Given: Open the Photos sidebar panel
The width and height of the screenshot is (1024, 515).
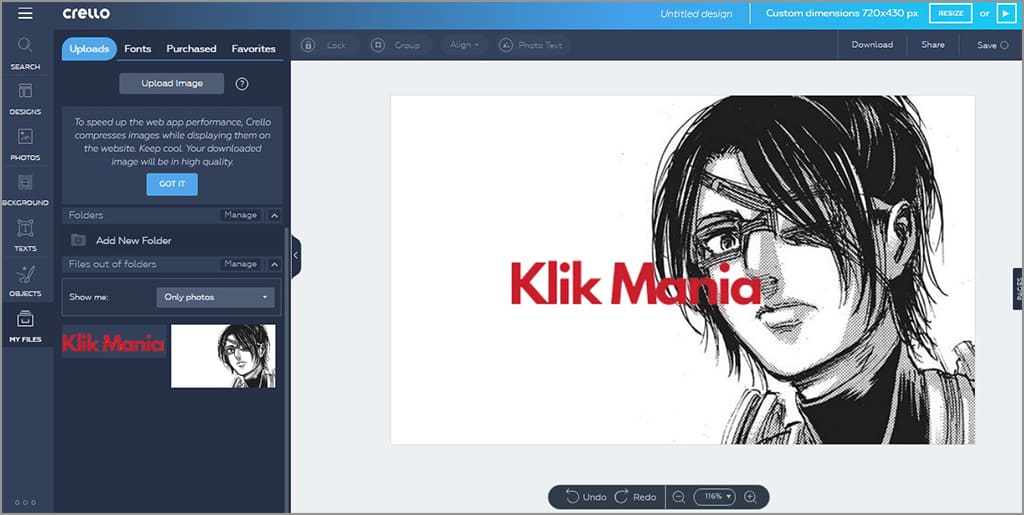Looking at the screenshot, I should 25,145.
